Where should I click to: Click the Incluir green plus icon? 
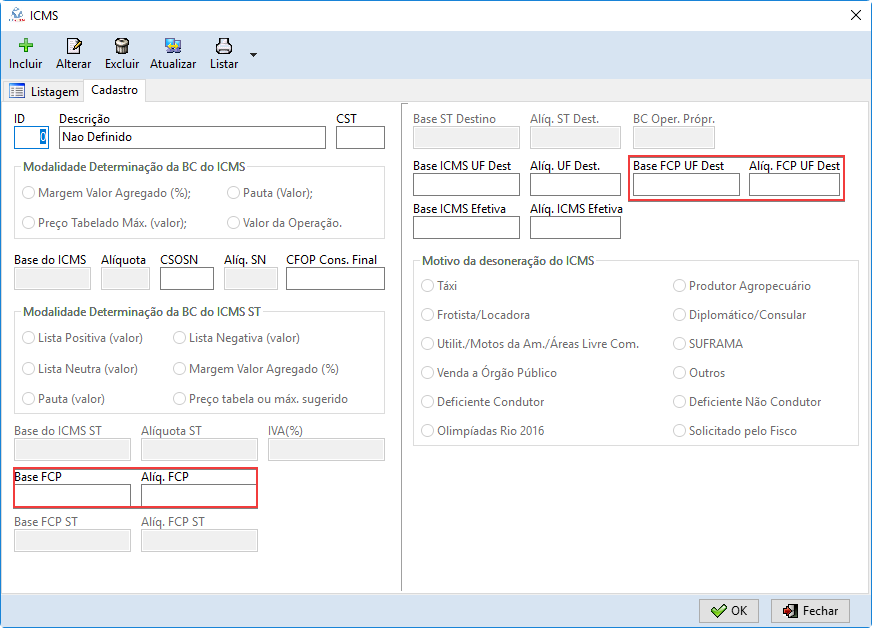(26, 46)
